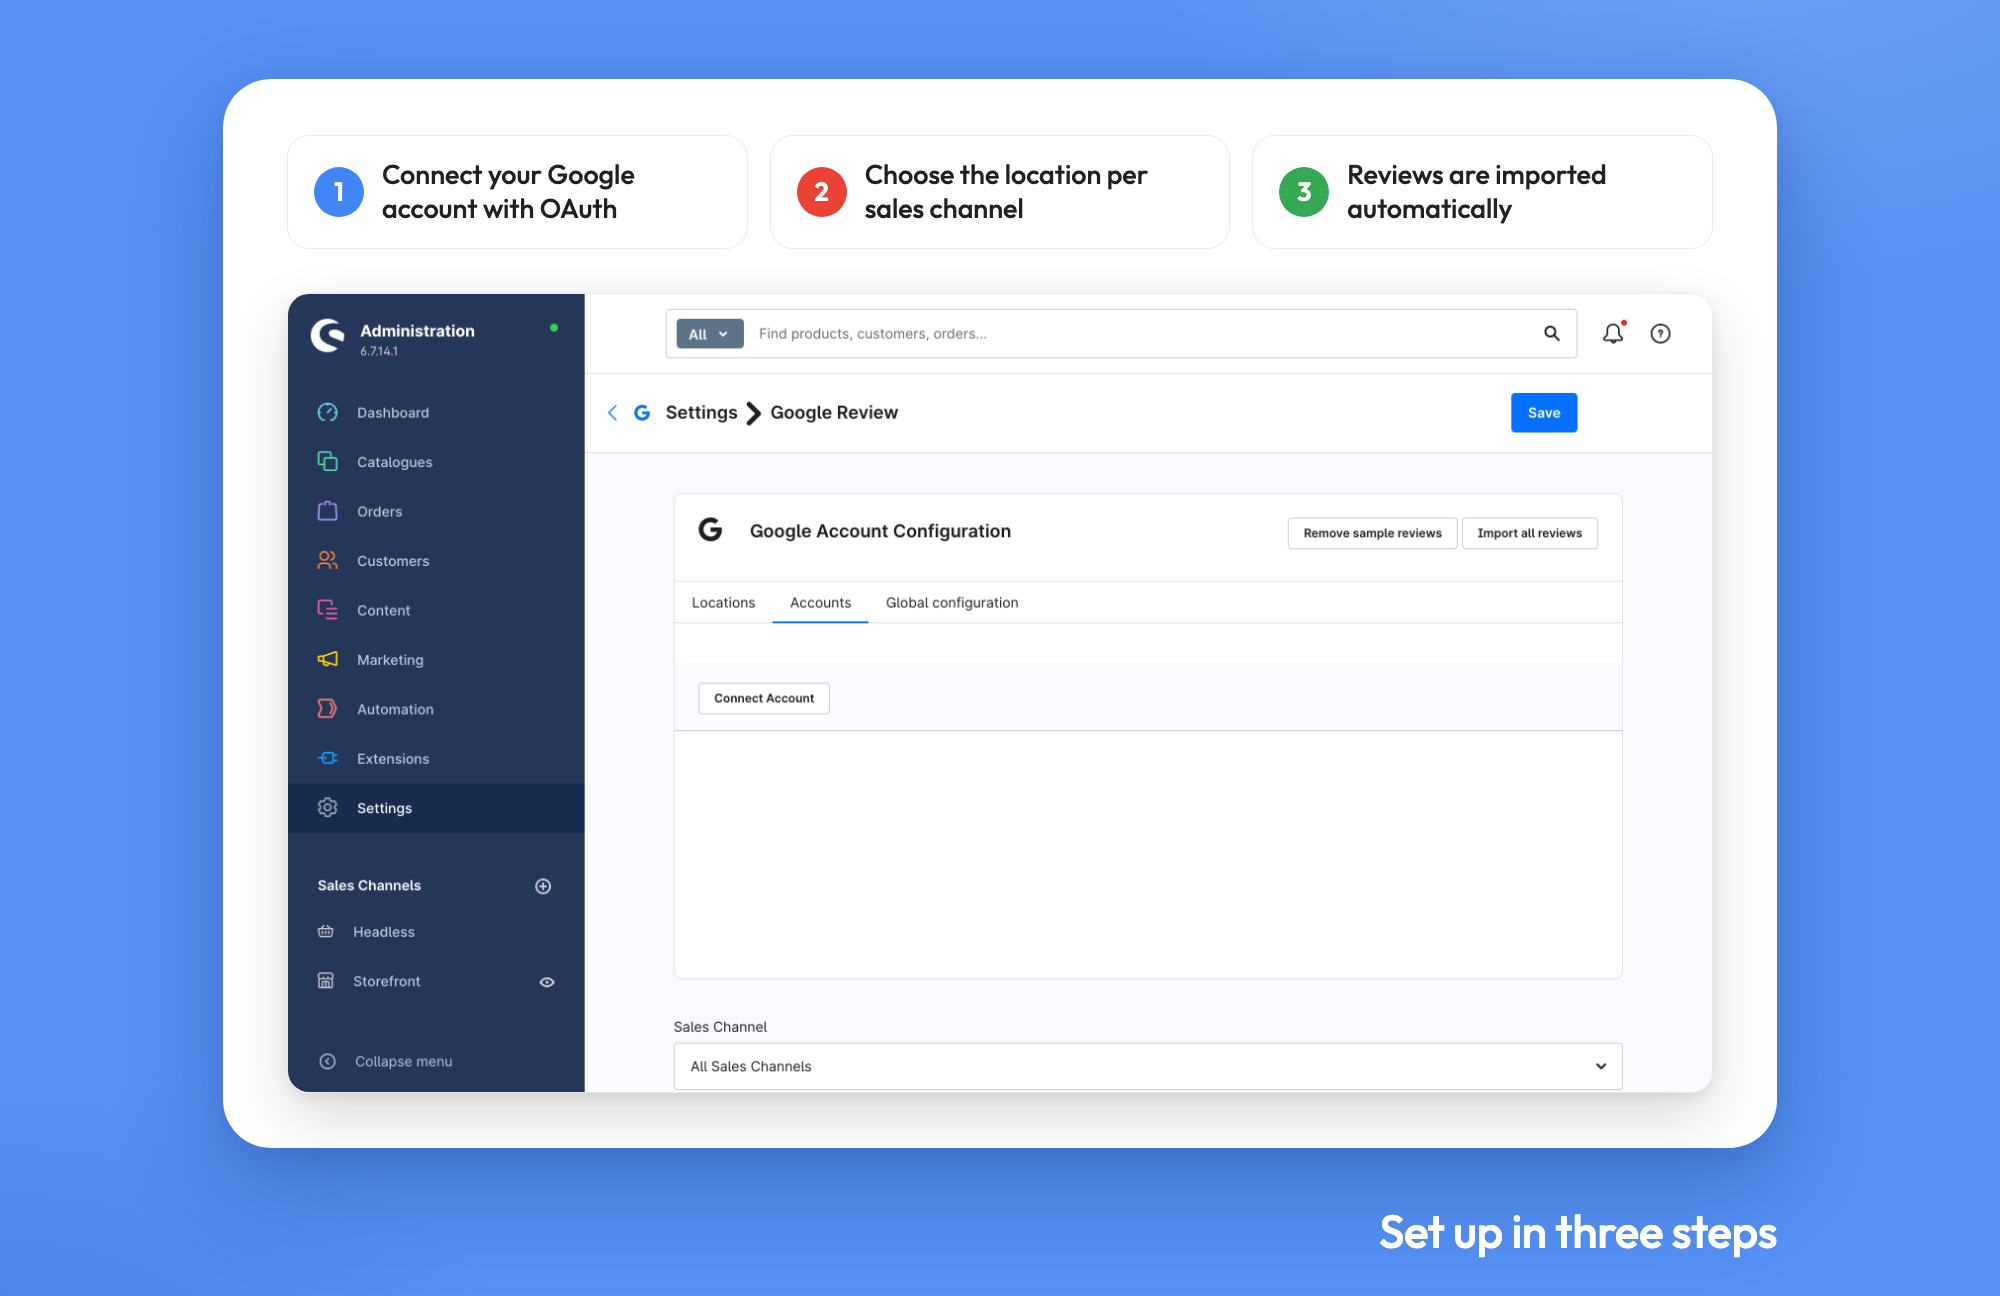Open the help question mark icon
Image resolution: width=2000 pixels, height=1296 pixels.
pyautogui.click(x=1660, y=334)
